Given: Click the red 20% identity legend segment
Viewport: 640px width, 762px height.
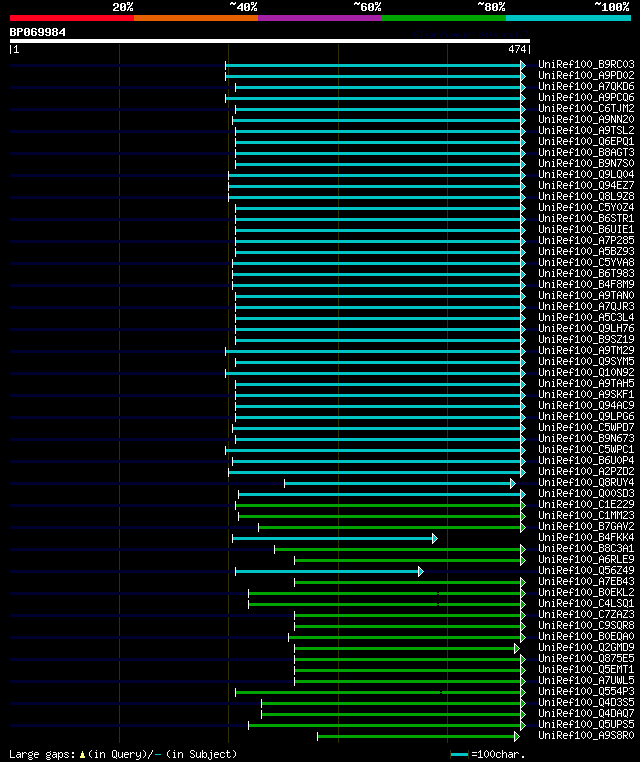Looking at the screenshot, I should [72, 18].
